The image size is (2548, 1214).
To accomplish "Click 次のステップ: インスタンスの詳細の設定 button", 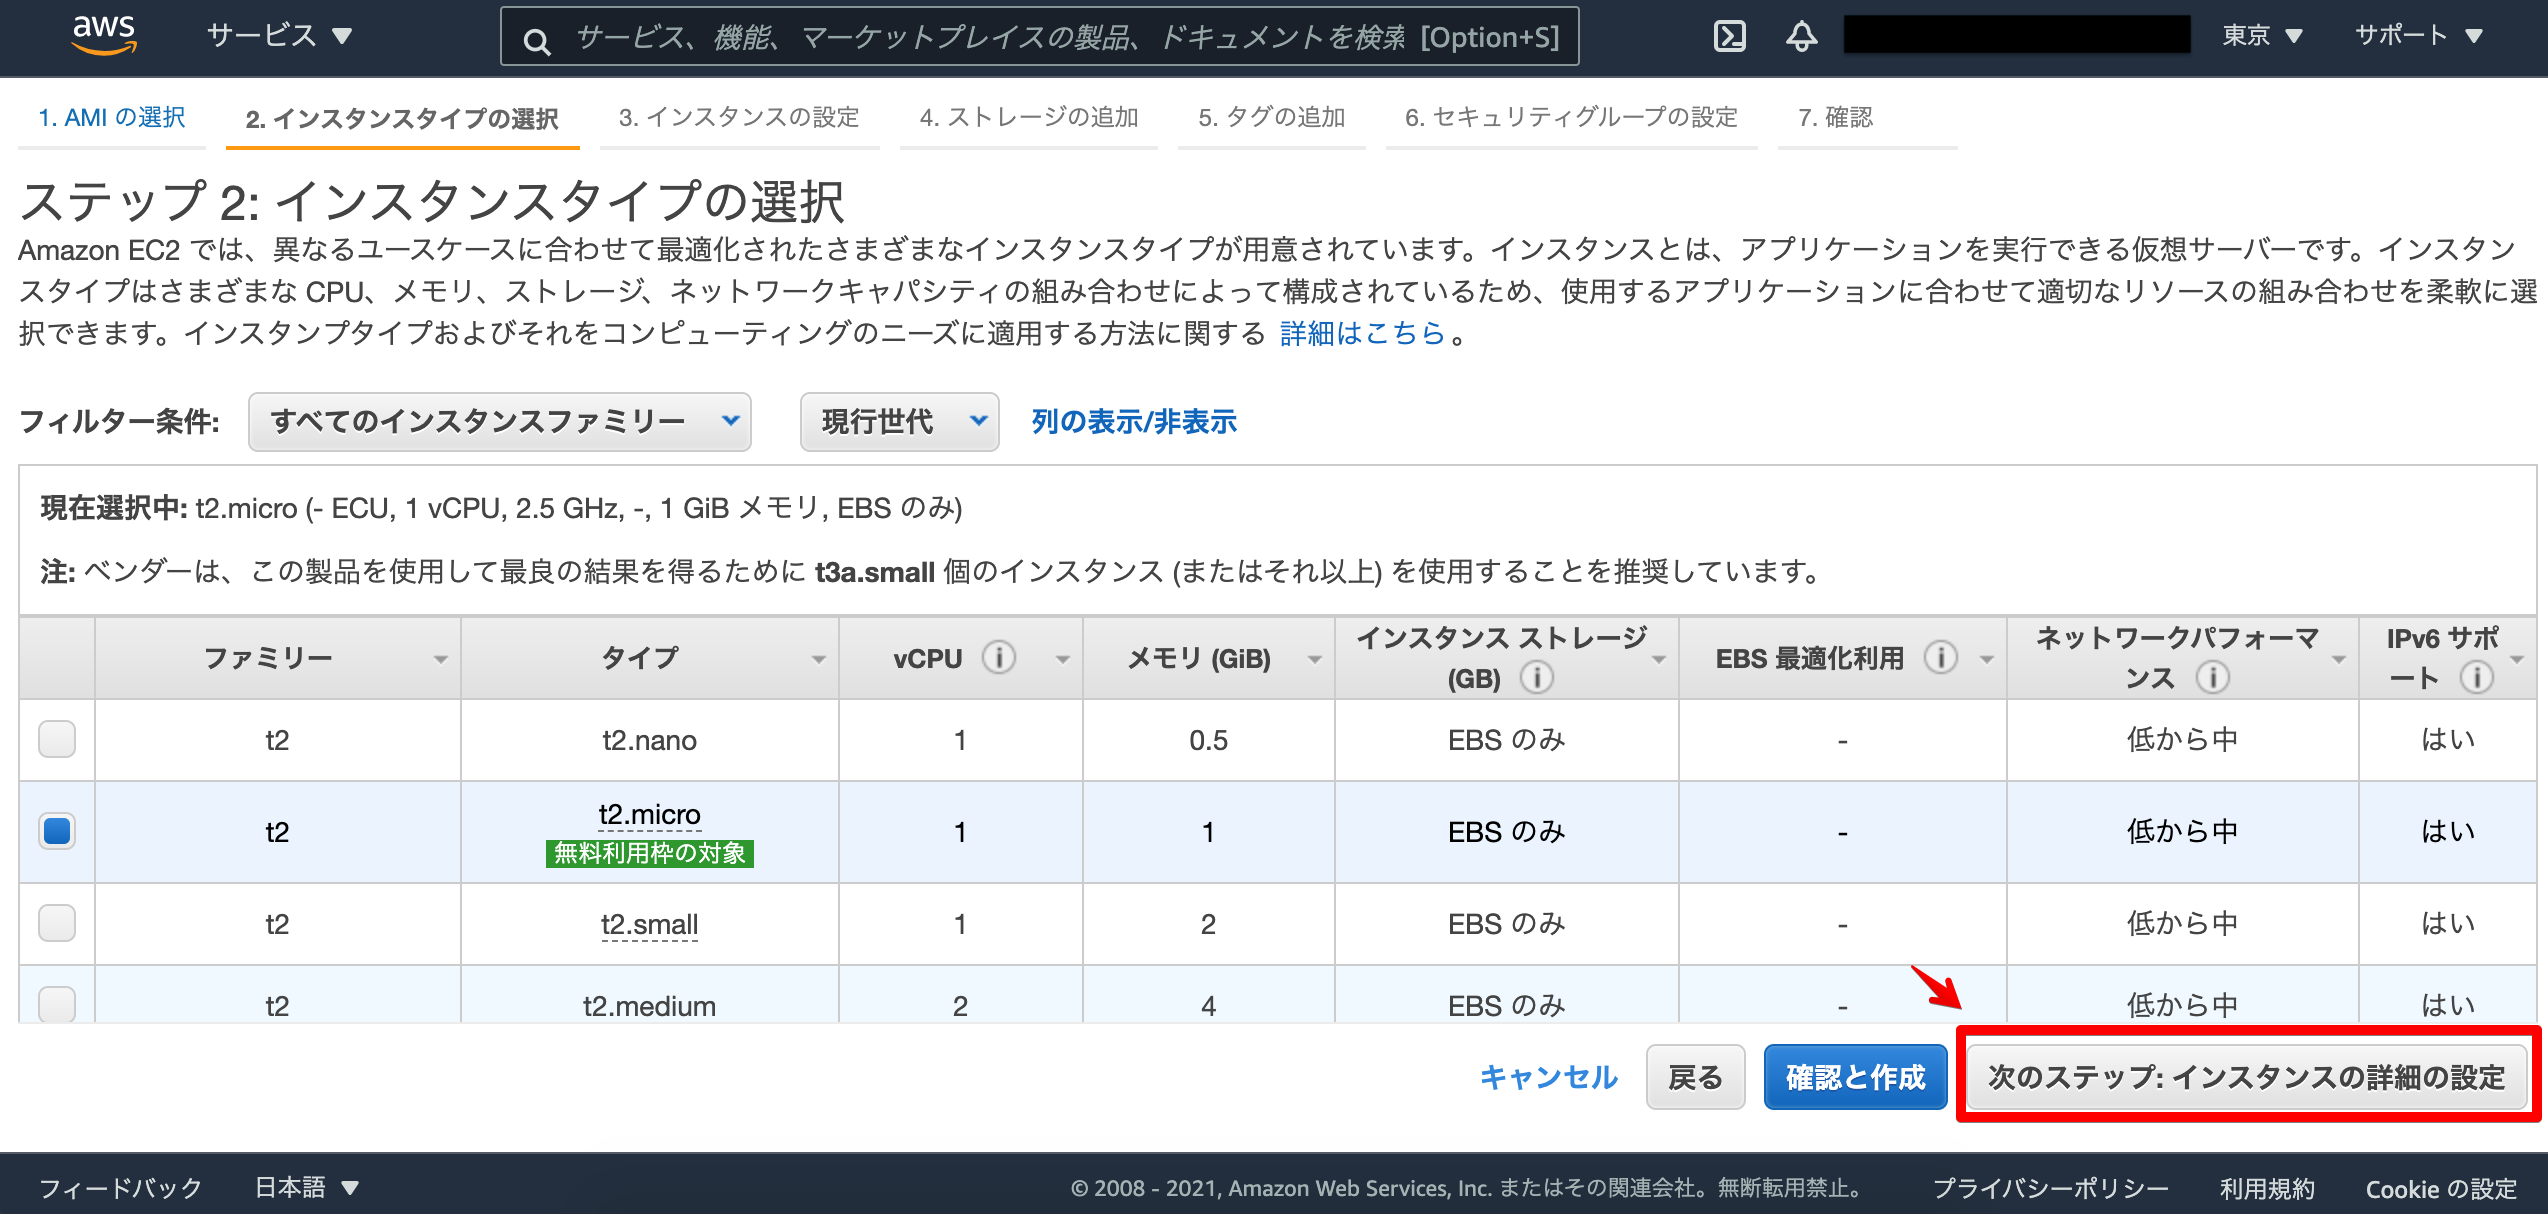I will [2247, 1077].
